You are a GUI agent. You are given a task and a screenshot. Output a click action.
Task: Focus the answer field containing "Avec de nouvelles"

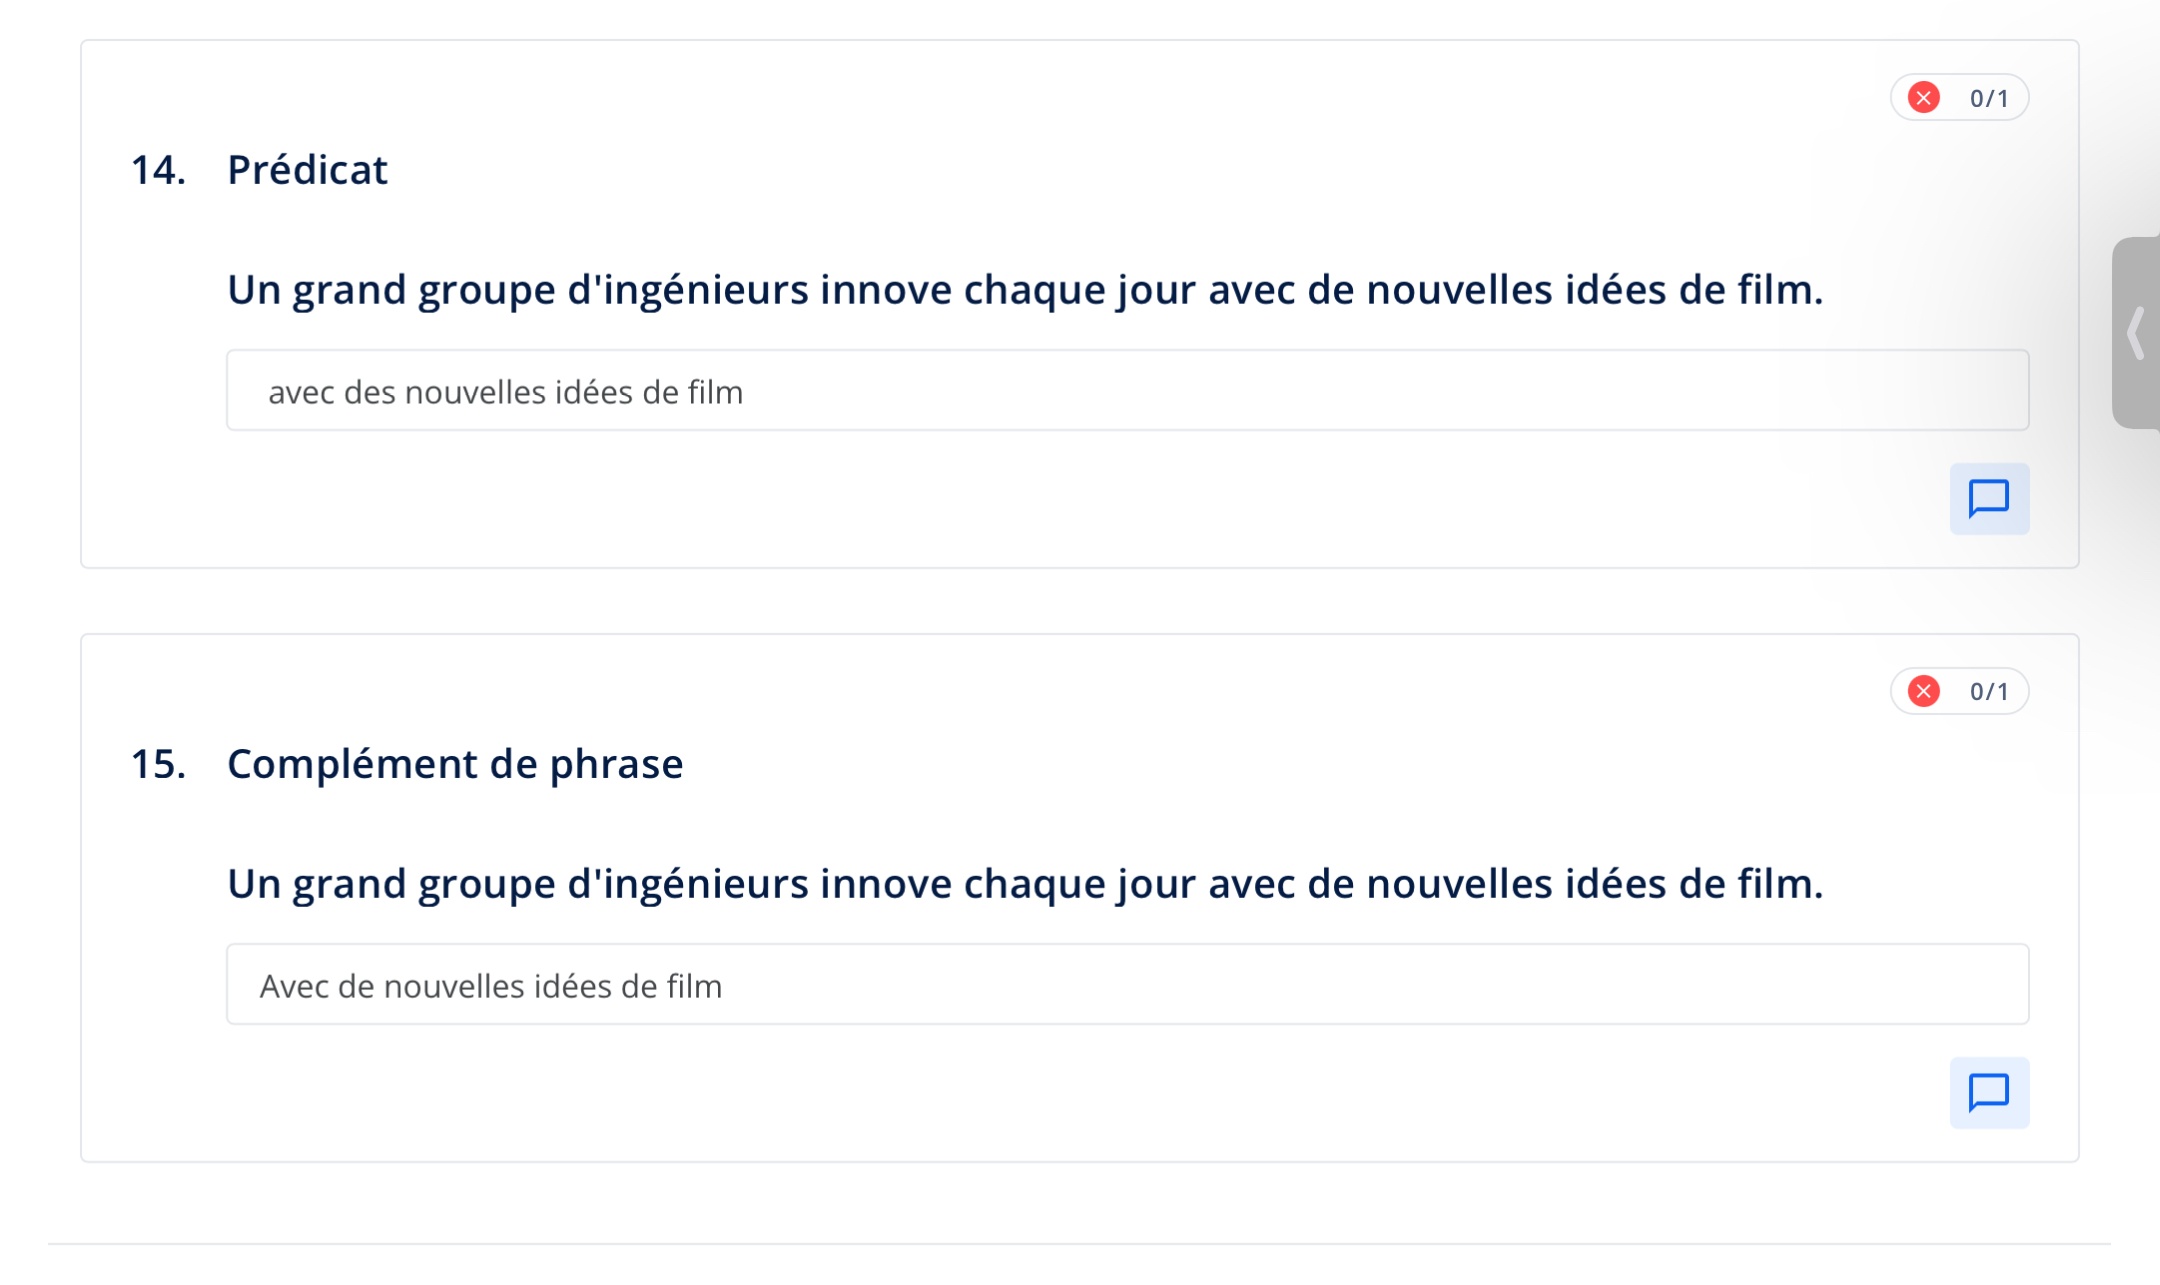[1127, 985]
